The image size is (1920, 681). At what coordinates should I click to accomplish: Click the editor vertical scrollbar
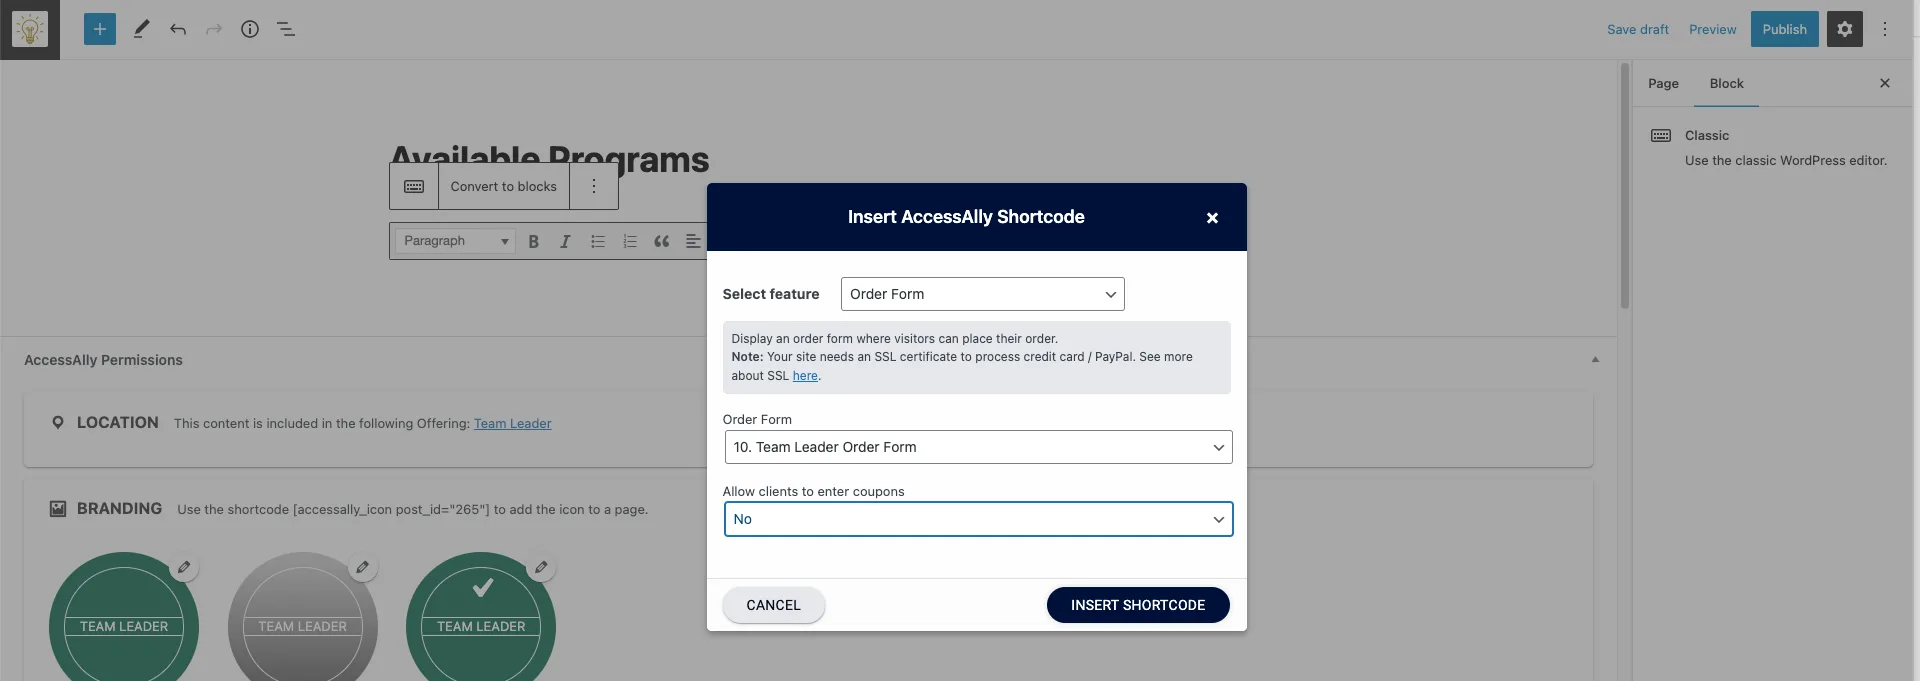pos(1625,186)
